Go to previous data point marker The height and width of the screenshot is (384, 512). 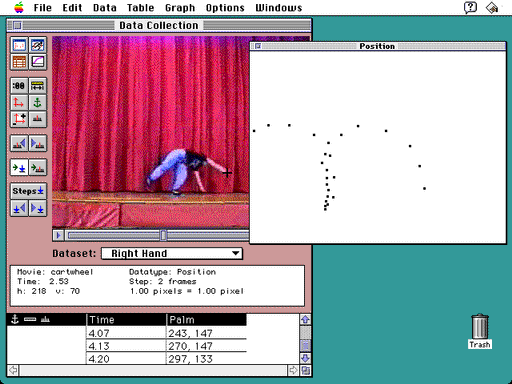19,143
